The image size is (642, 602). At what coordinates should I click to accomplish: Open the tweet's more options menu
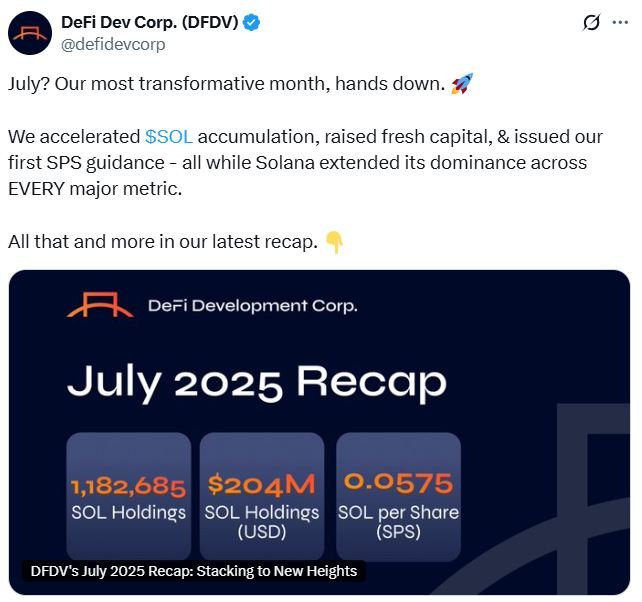(x=620, y=22)
